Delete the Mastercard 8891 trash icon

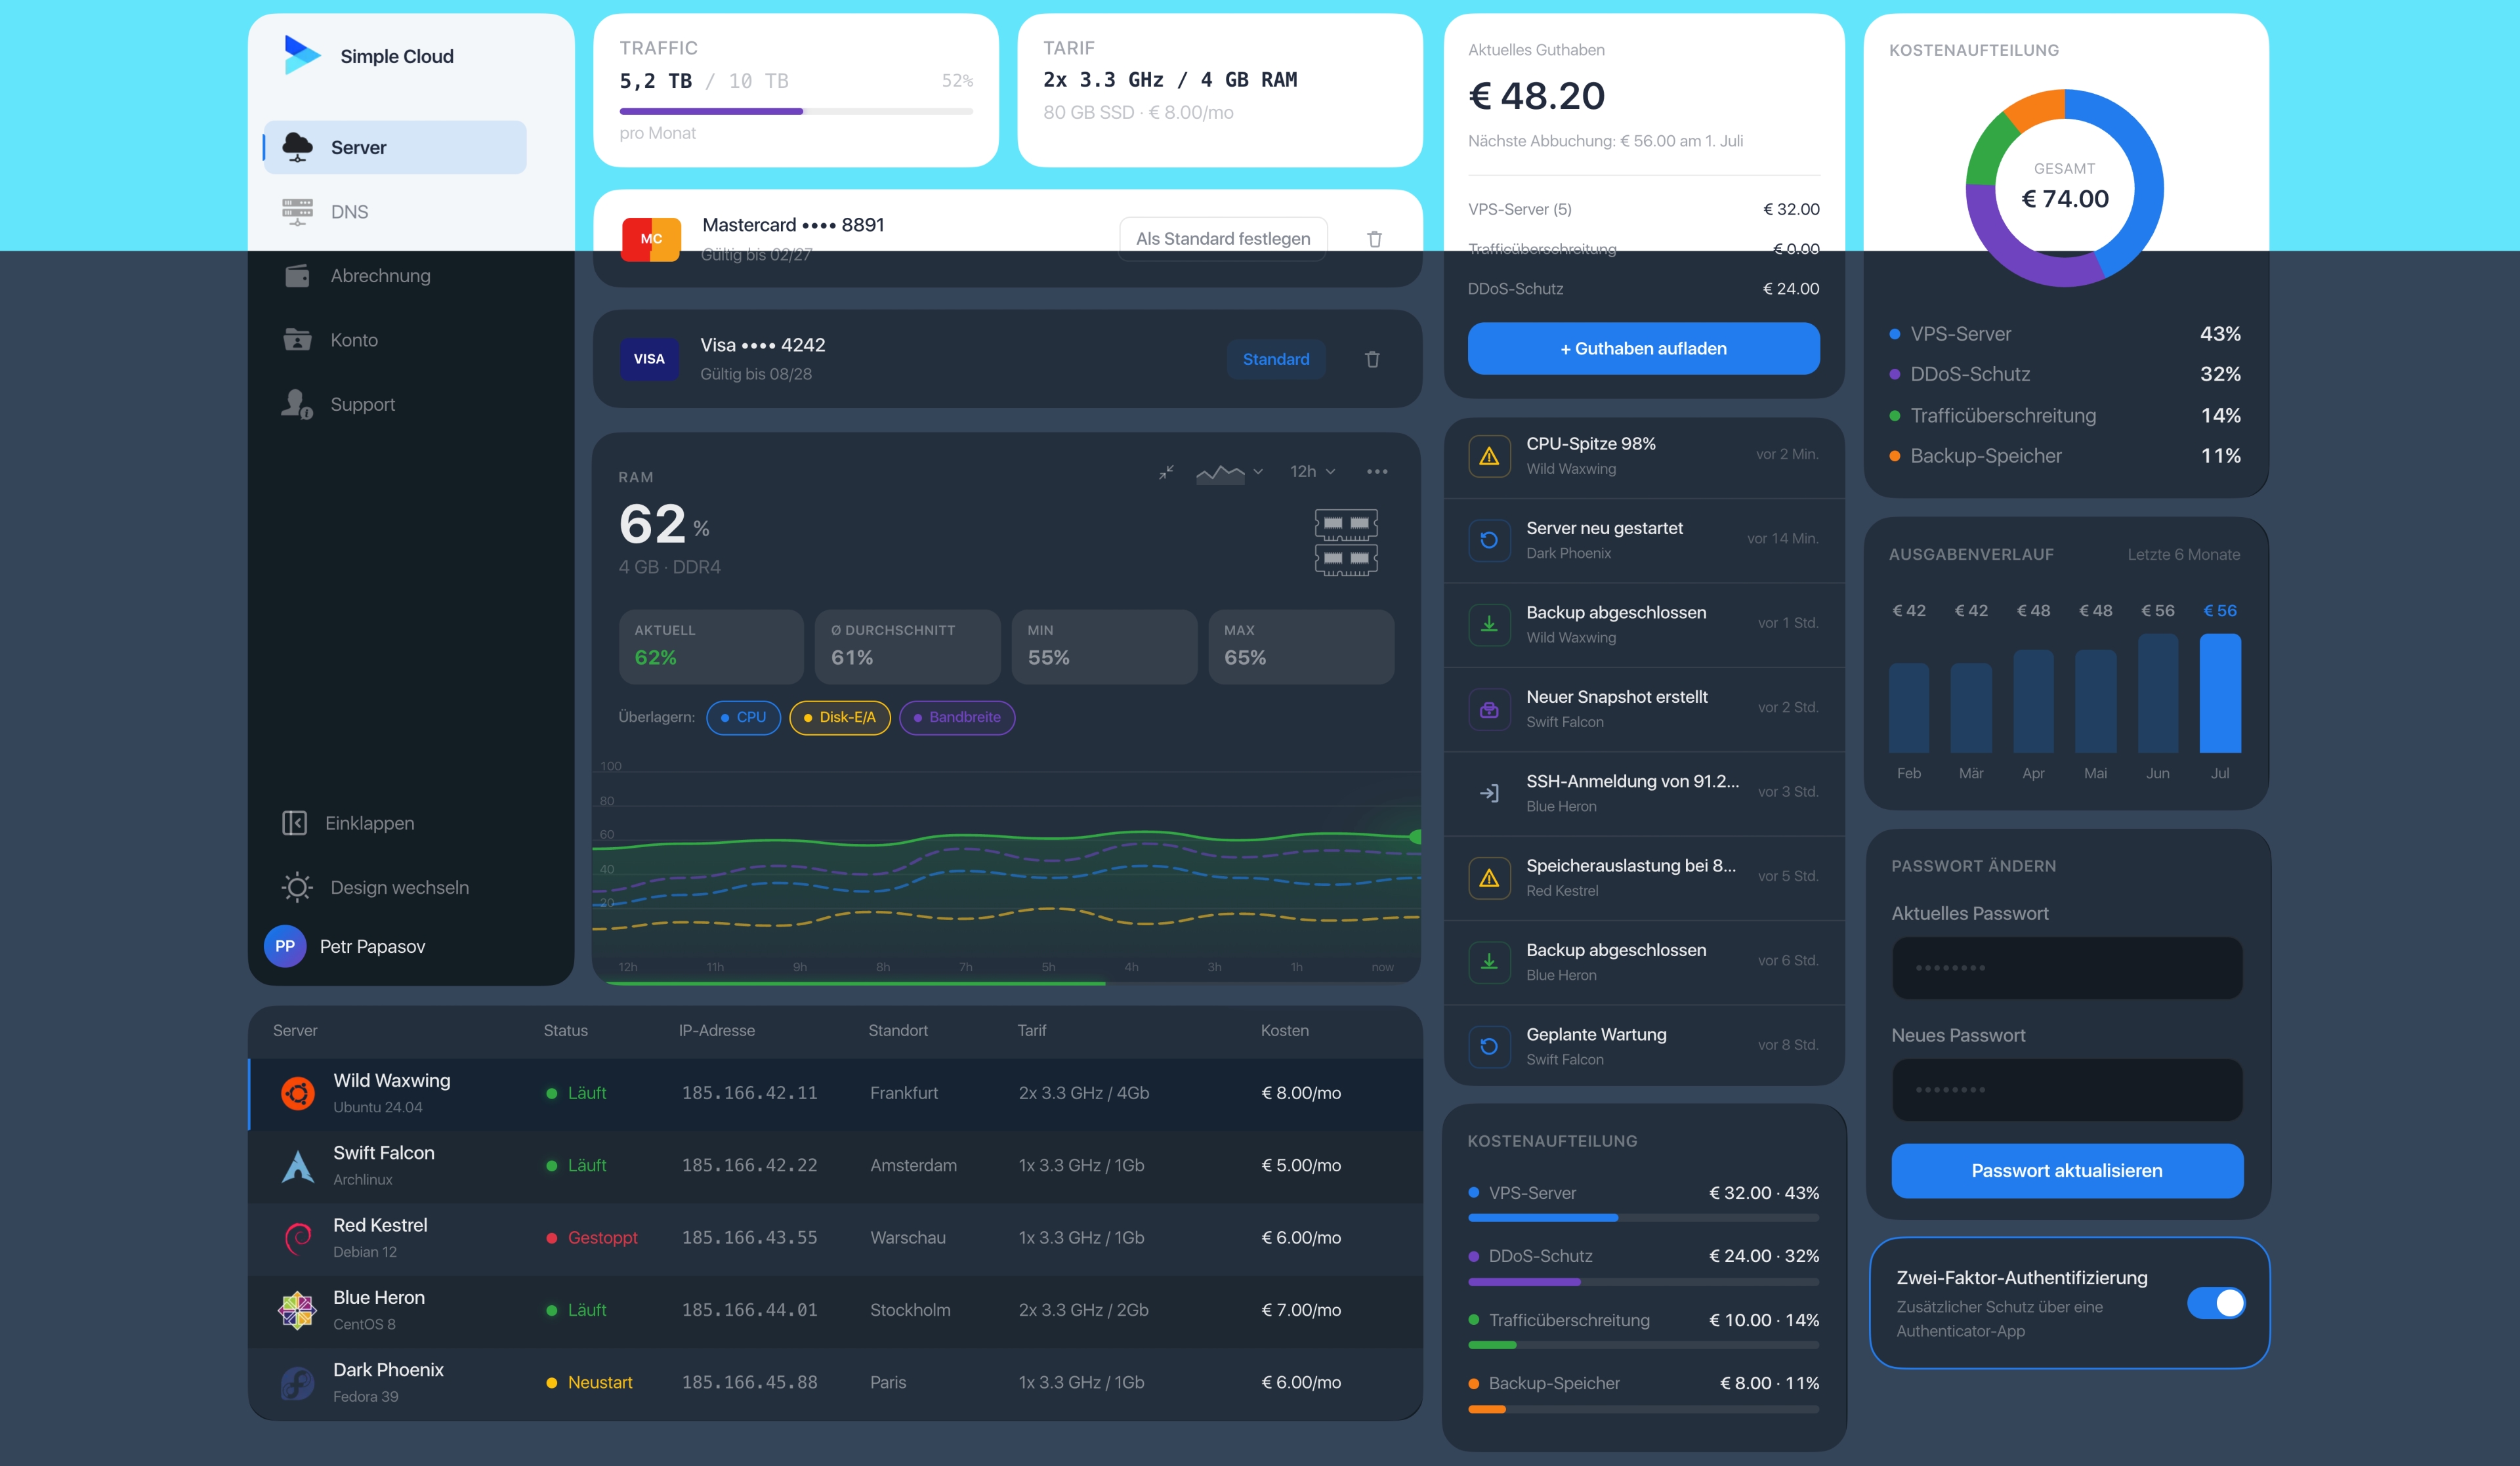tap(1375, 239)
